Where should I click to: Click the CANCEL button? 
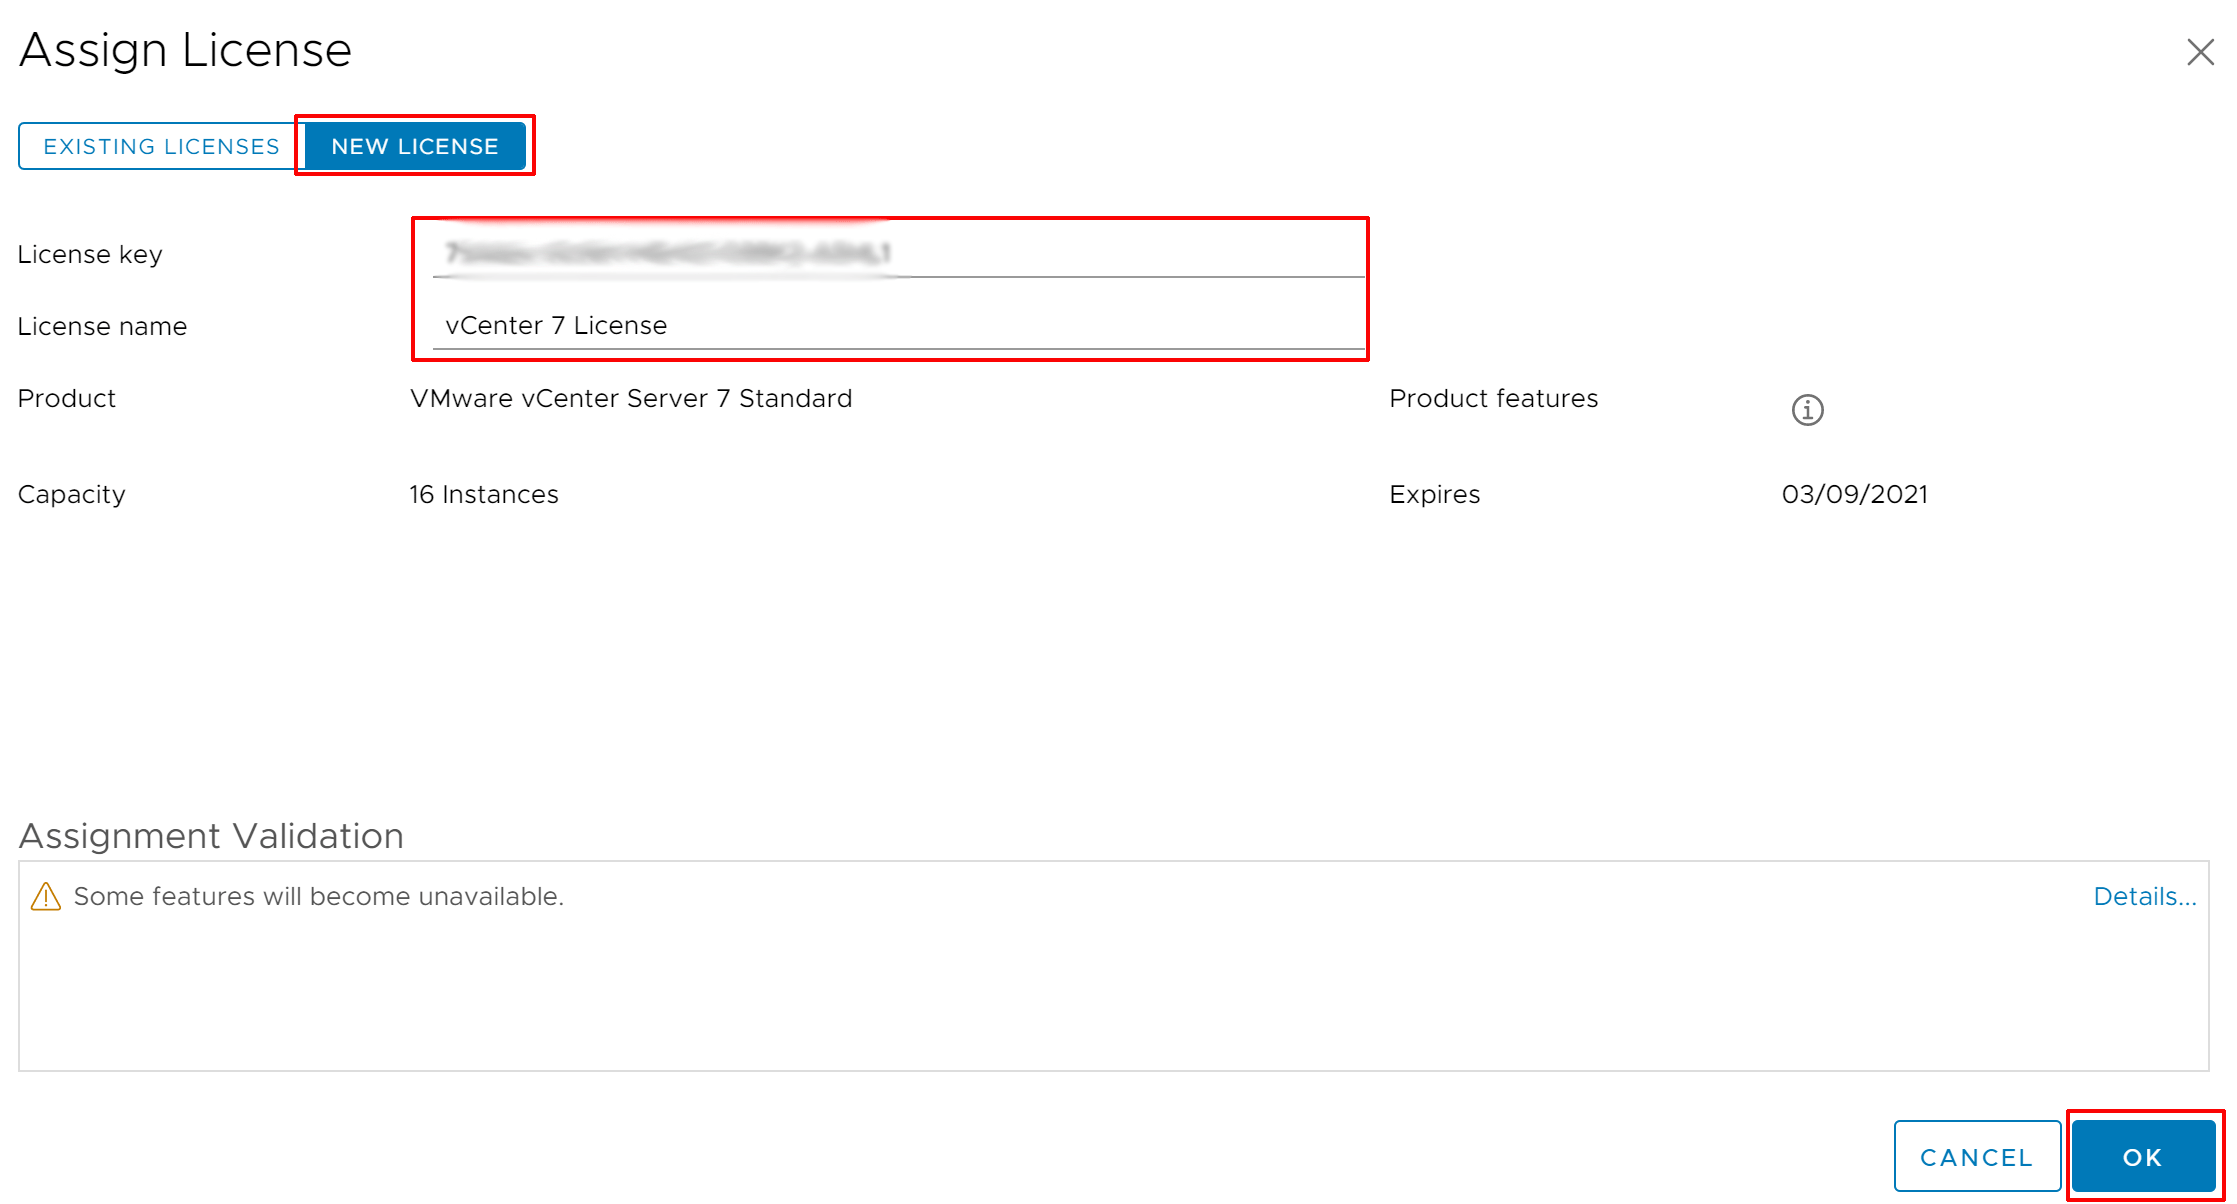click(1977, 1156)
